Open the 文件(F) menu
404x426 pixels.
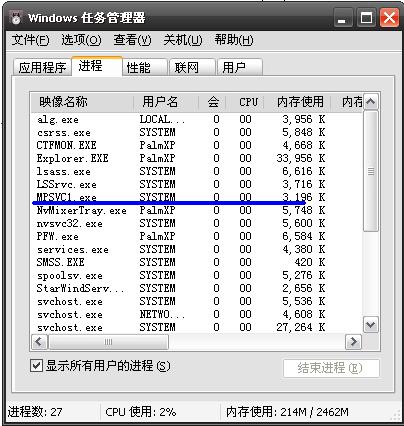coord(30,40)
